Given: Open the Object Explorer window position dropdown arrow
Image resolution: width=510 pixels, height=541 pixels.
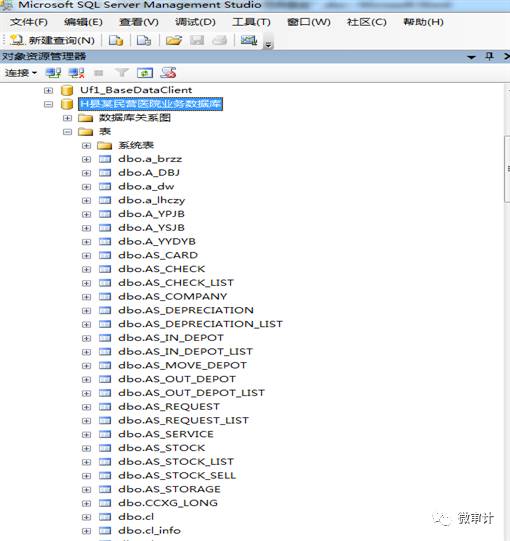Looking at the screenshot, I should click(x=471, y=57).
